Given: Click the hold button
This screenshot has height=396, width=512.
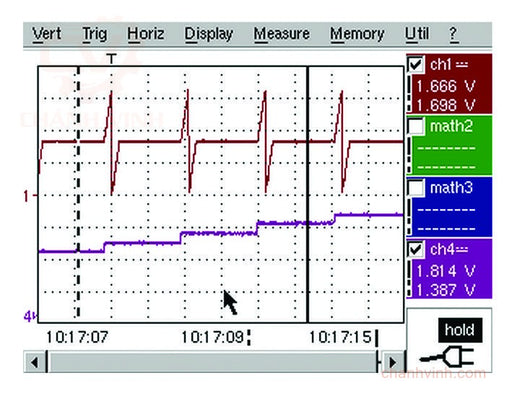Looking at the screenshot, I should (x=460, y=330).
